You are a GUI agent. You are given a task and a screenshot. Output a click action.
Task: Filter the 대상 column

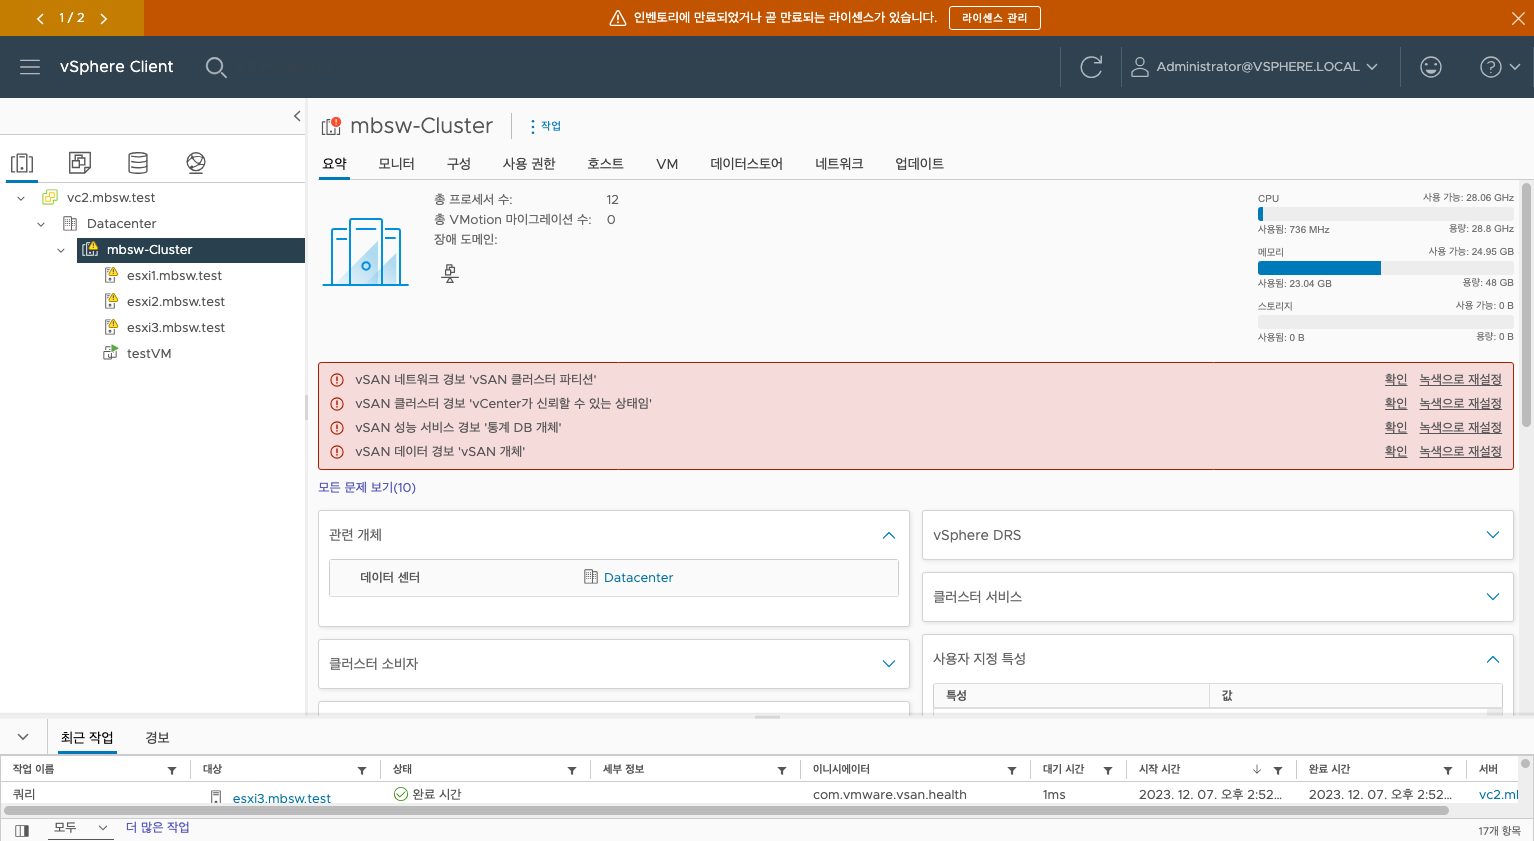tap(362, 770)
